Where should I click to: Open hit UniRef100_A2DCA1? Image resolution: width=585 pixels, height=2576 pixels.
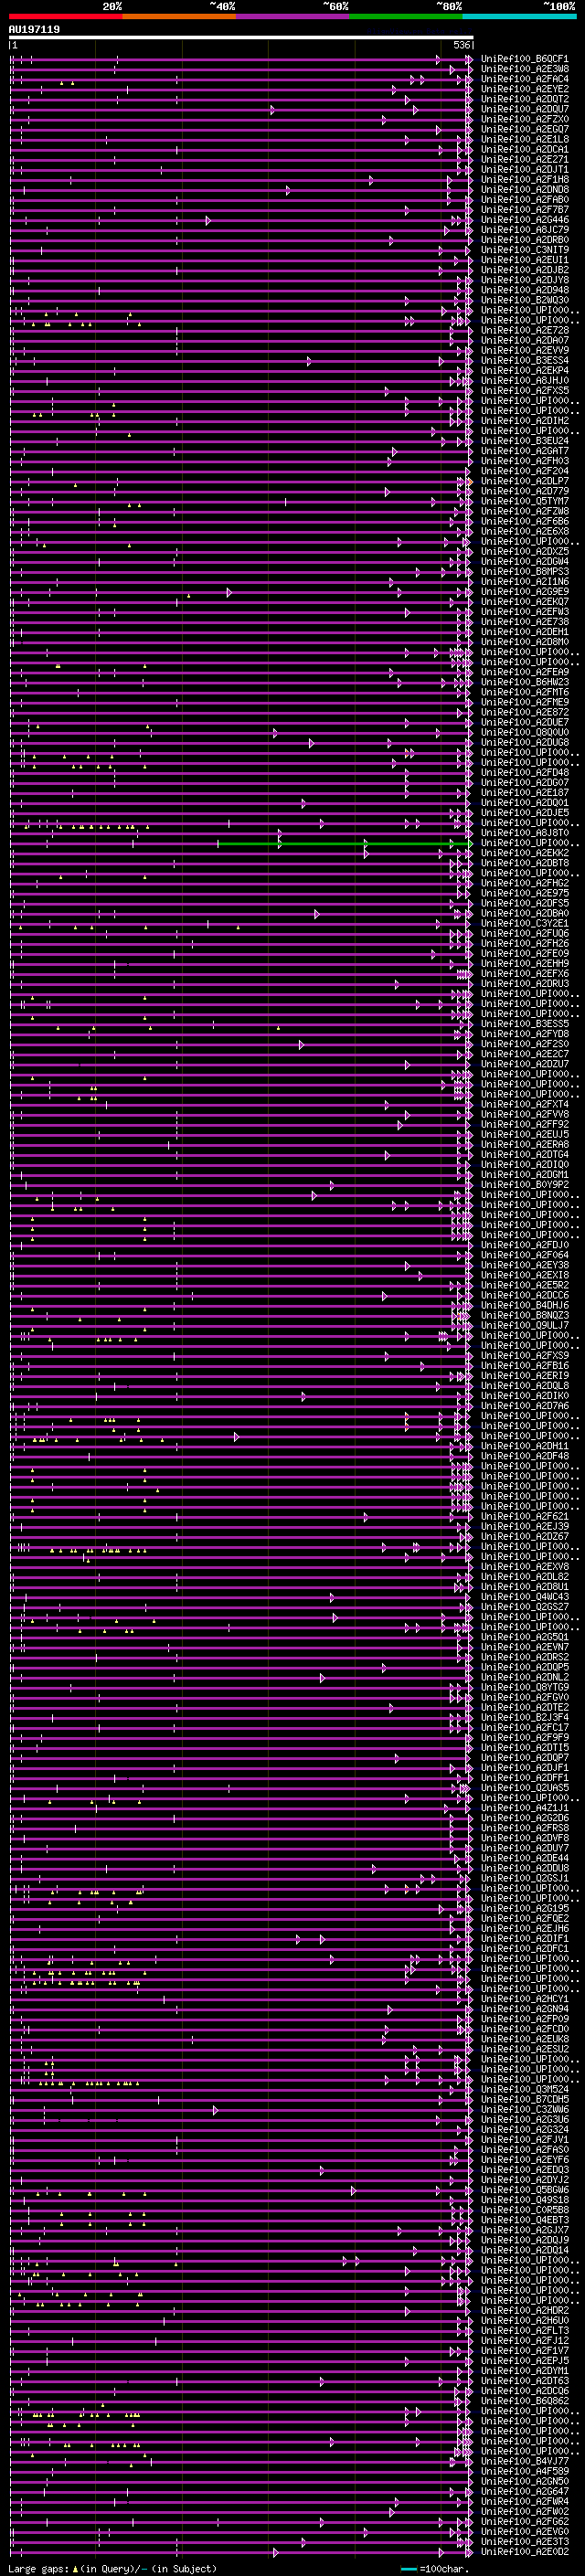tap(524, 150)
